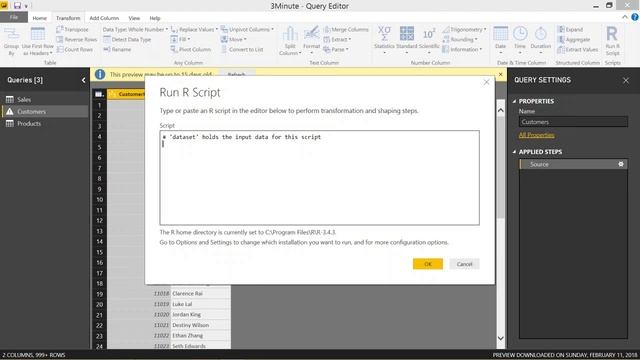640x360 pixels.
Task: Switch to the Help tab
Action: pyautogui.click(x=155, y=18)
